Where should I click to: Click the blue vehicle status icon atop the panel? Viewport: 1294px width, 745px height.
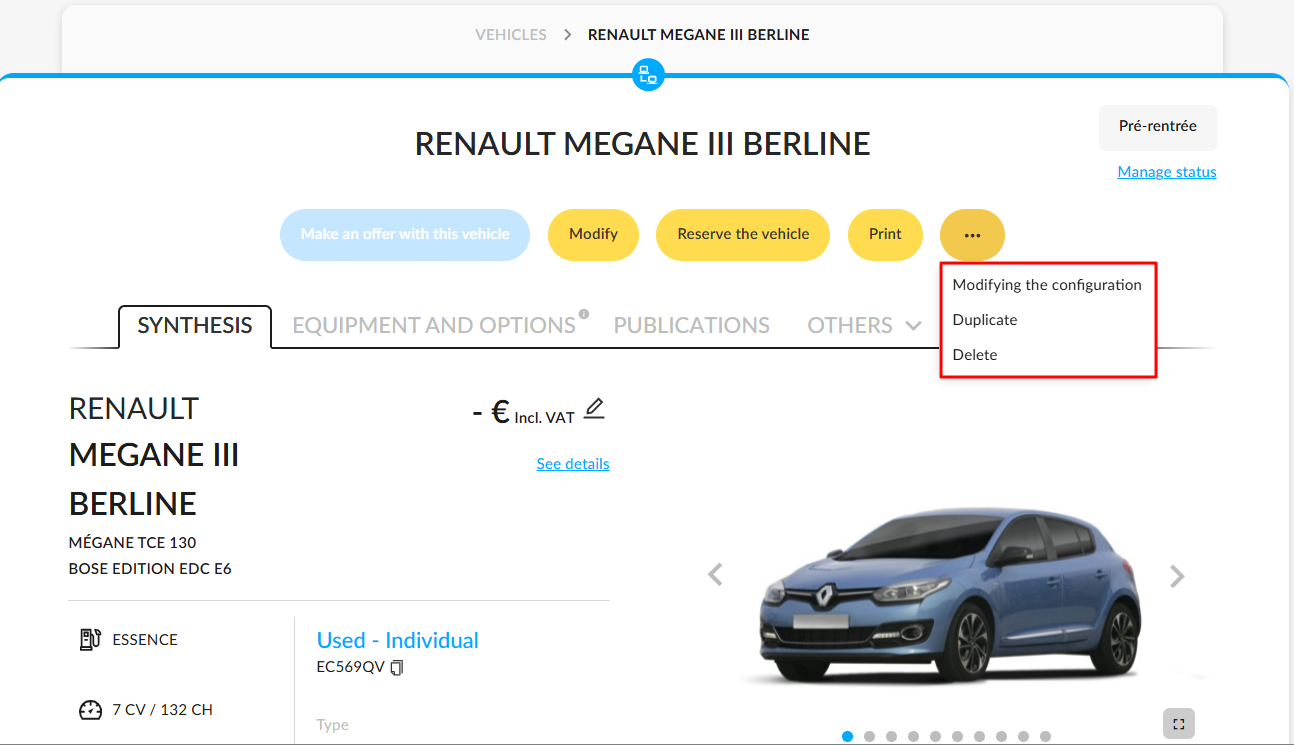tap(647, 75)
